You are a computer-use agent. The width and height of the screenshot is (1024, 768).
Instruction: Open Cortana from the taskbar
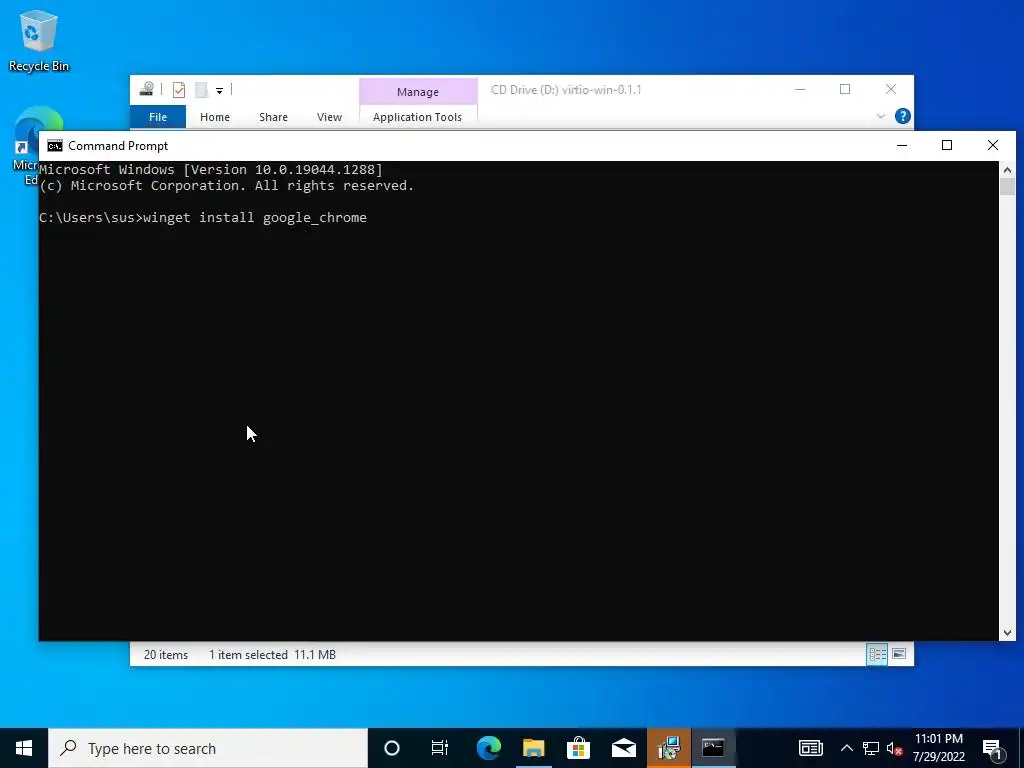[x=392, y=748]
